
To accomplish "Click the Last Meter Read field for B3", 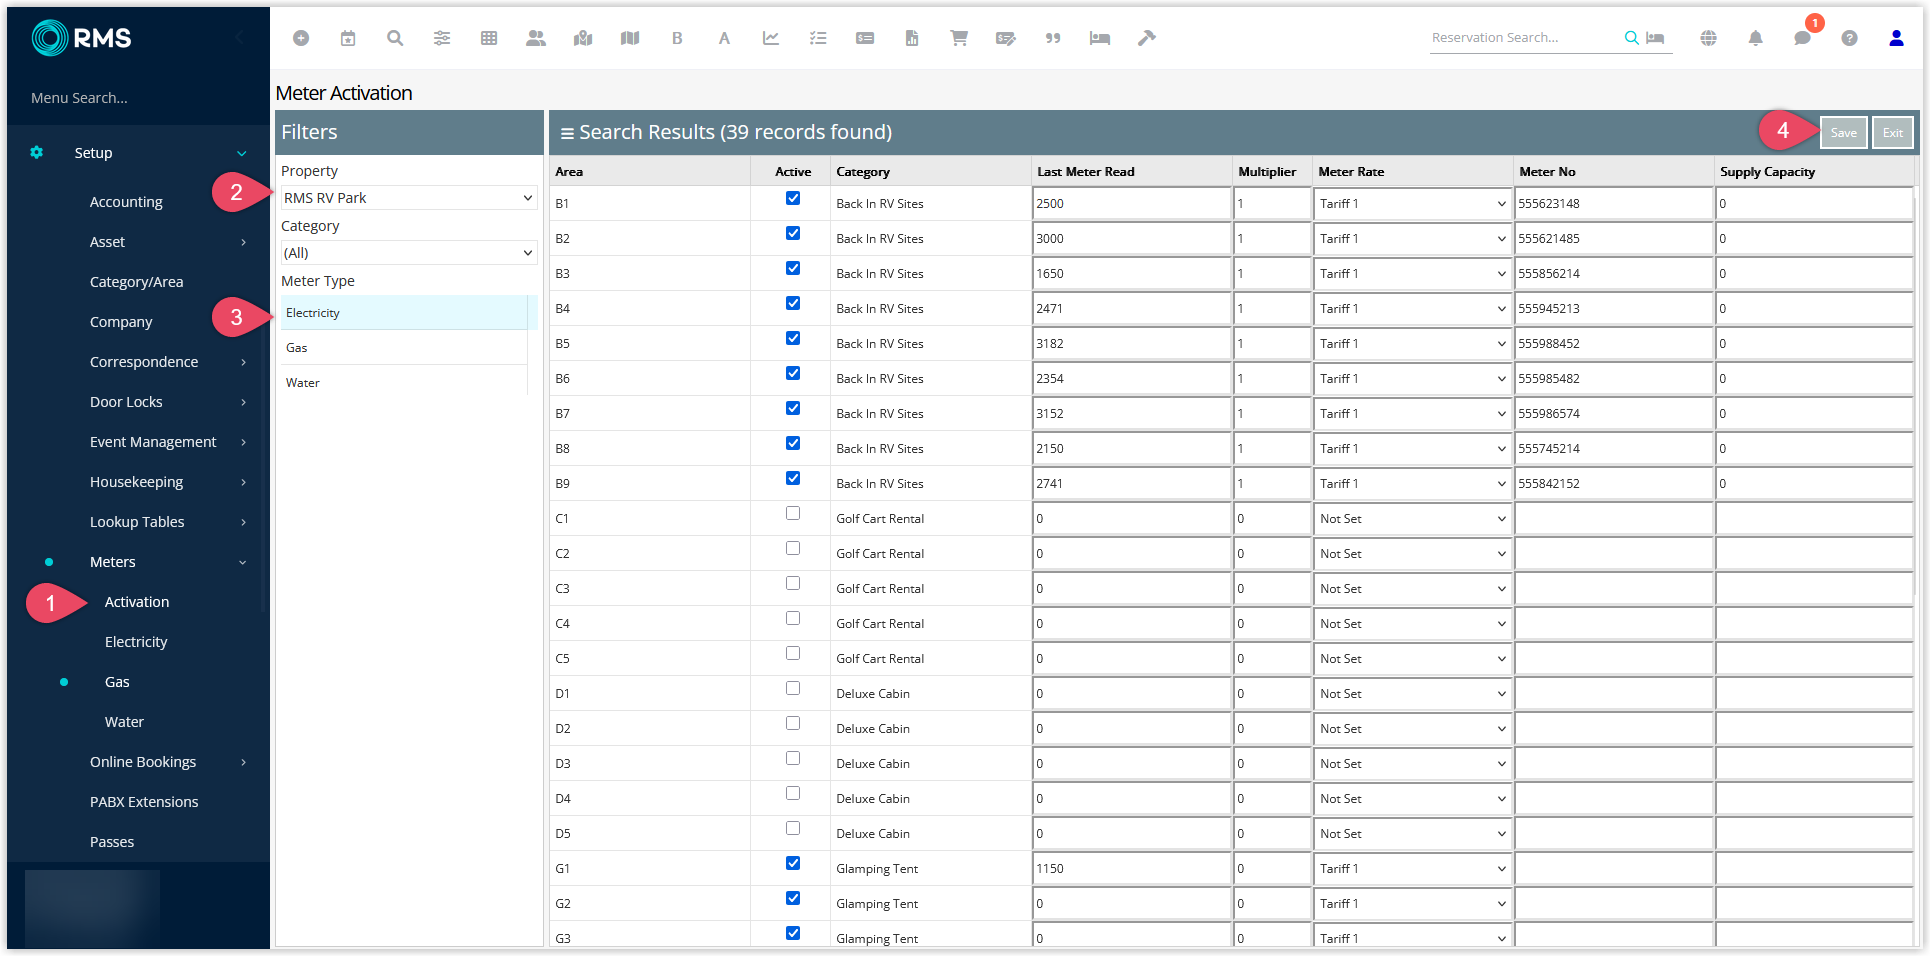I will [x=1132, y=274].
